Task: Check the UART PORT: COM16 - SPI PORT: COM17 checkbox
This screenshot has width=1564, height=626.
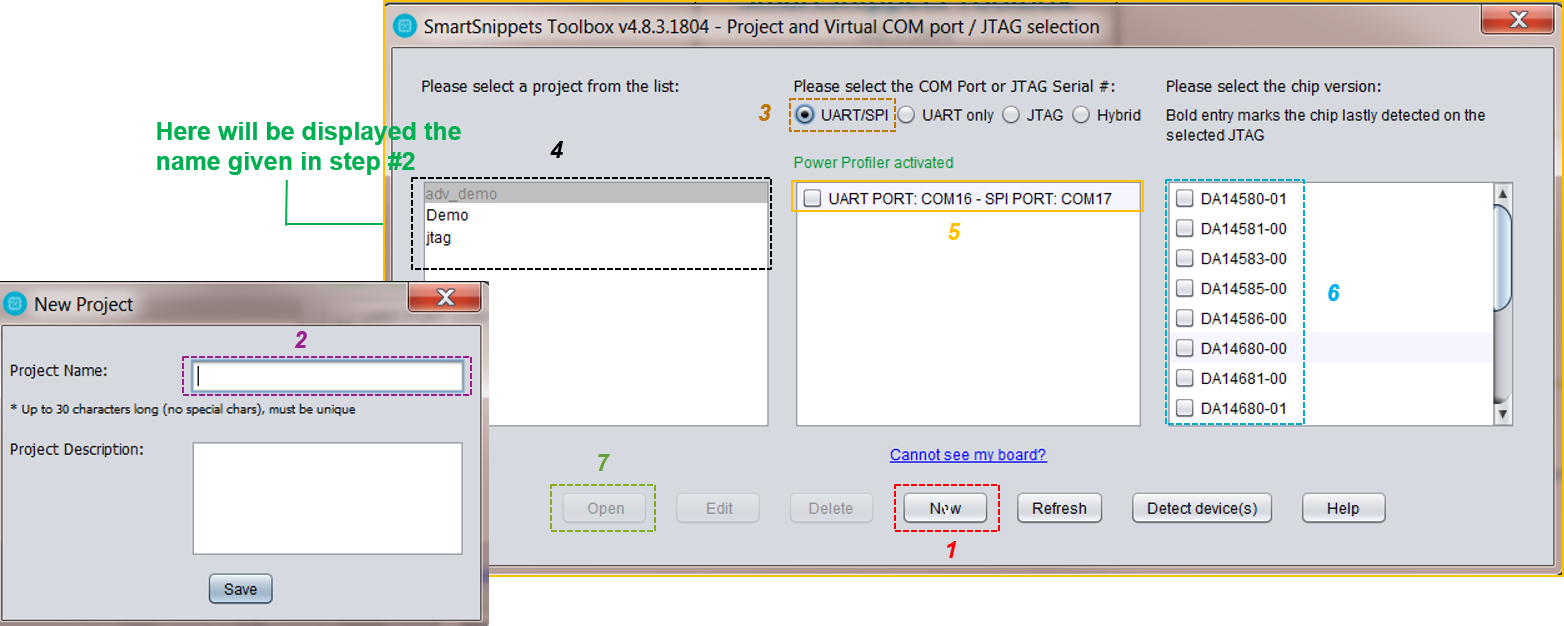Action: 812,198
